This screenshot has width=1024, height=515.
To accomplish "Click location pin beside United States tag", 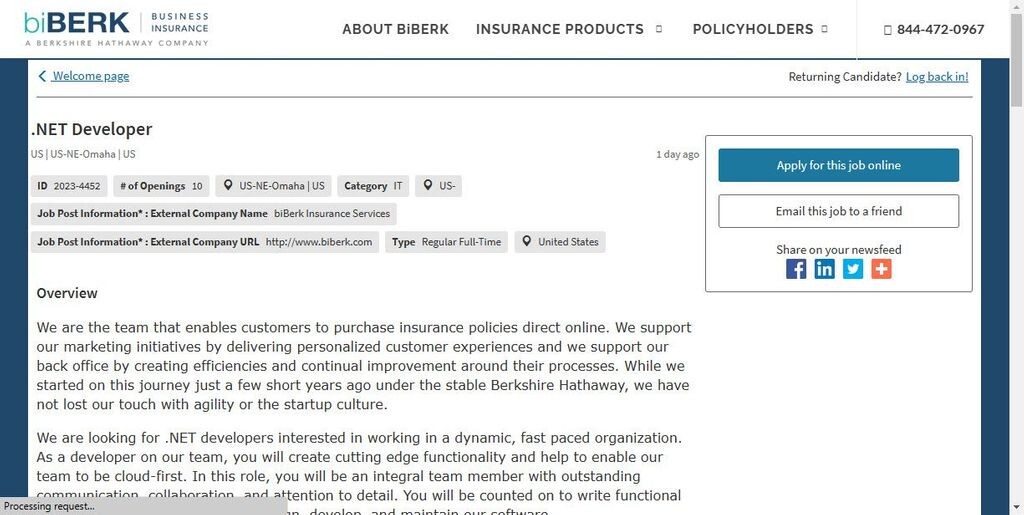I will pos(526,242).
